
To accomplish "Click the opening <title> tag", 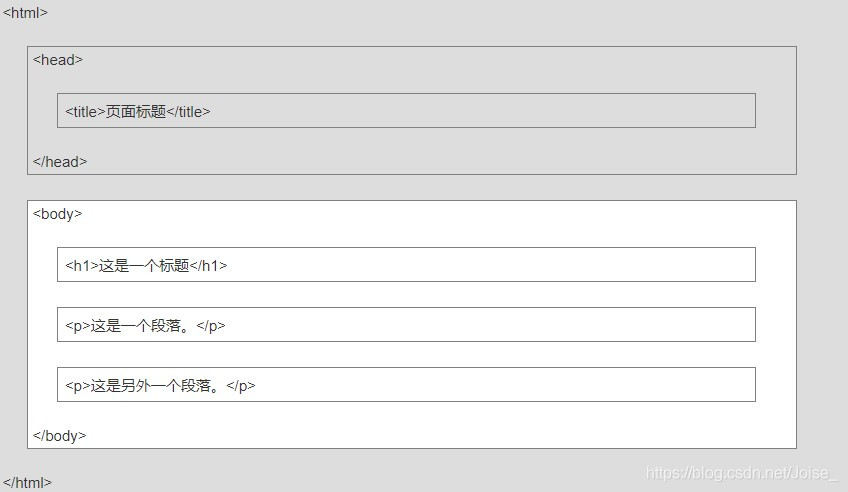I will (x=85, y=112).
